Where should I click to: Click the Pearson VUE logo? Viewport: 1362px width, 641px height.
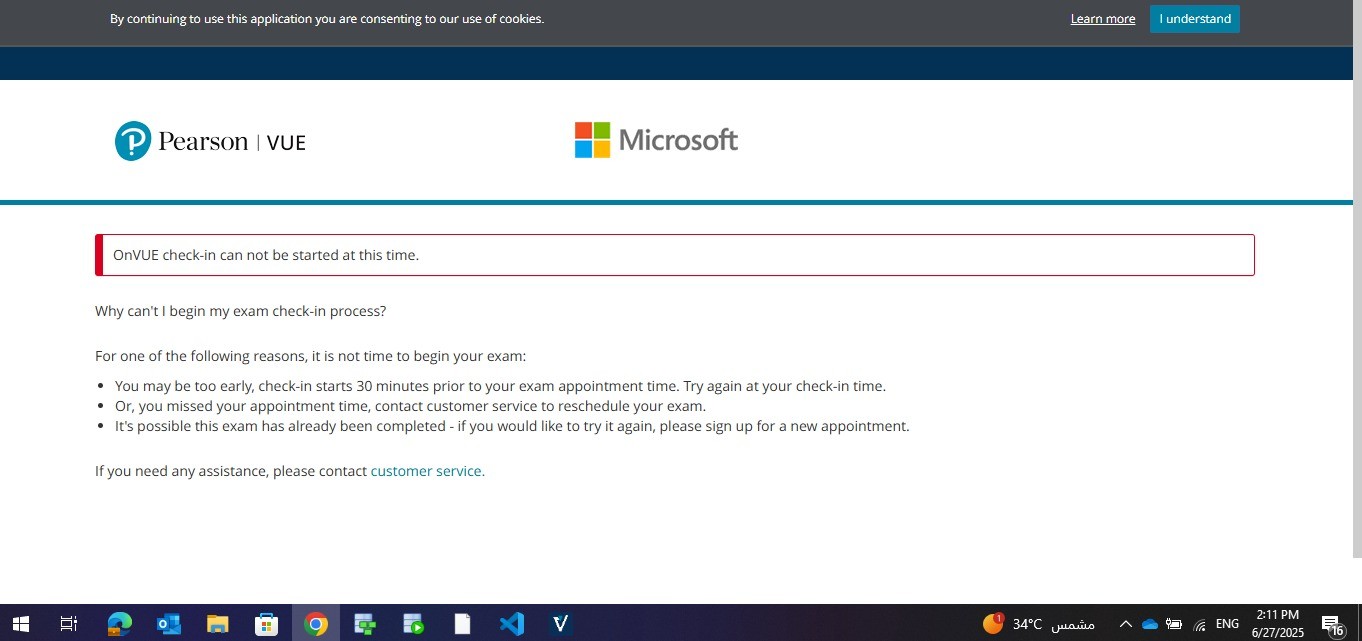(x=210, y=141)
